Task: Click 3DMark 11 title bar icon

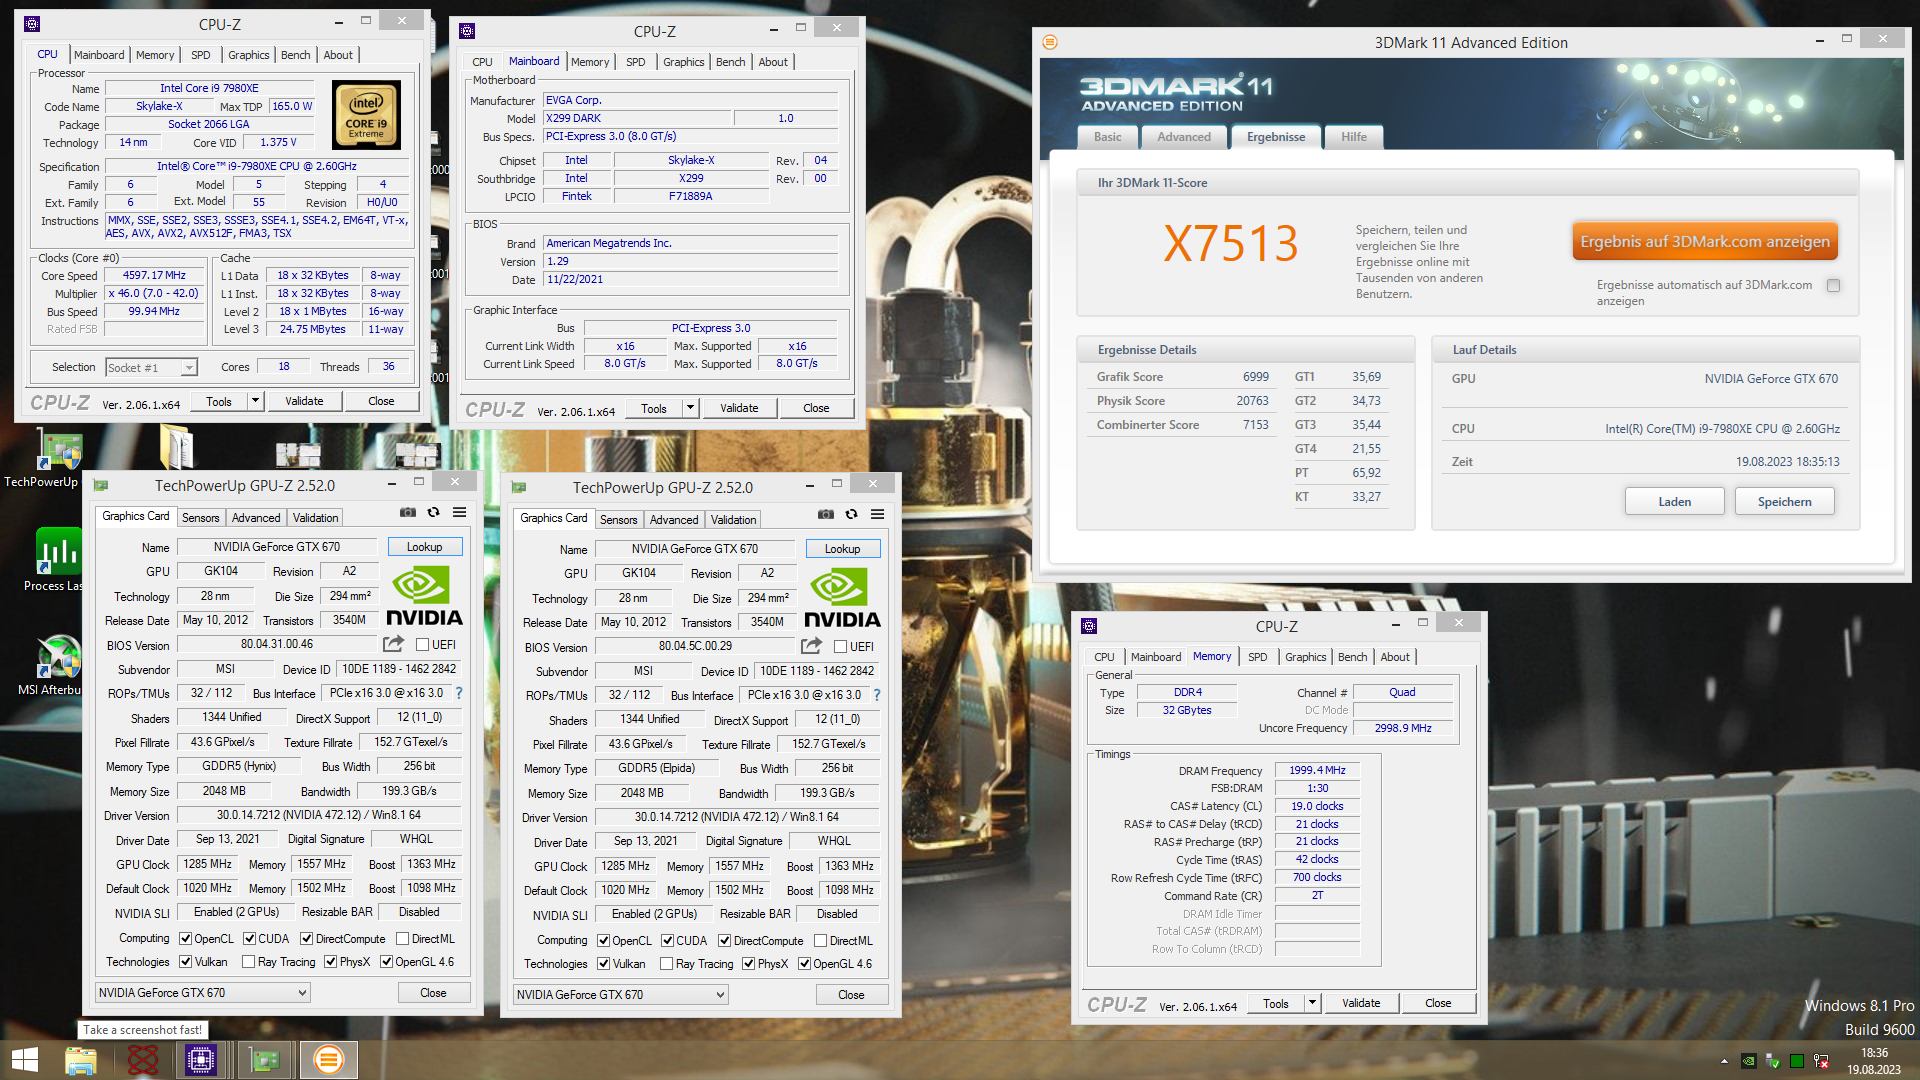Action: click(x=1050, y=42)
